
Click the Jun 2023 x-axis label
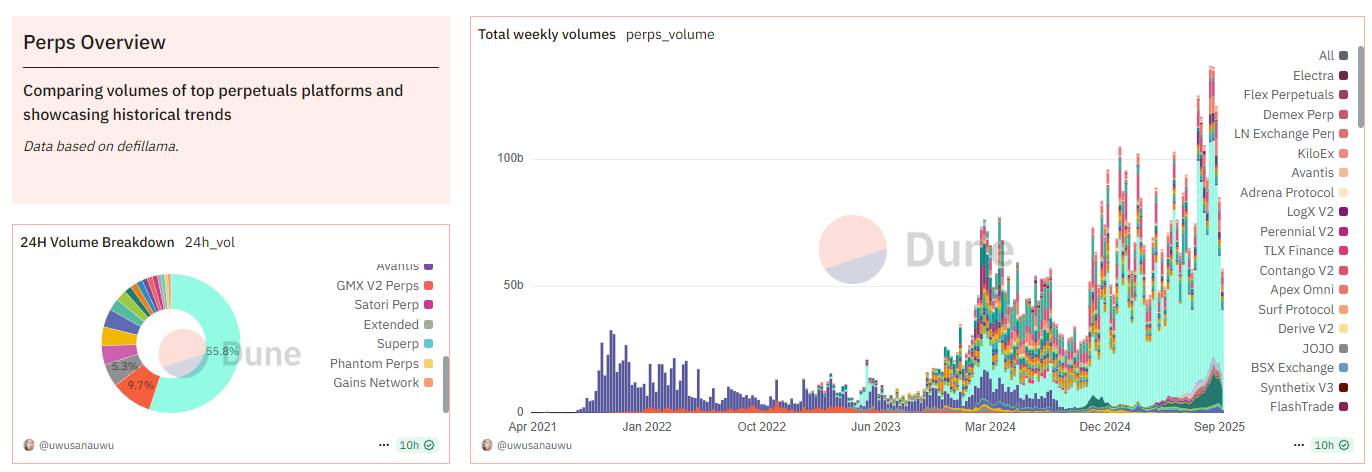876,427
